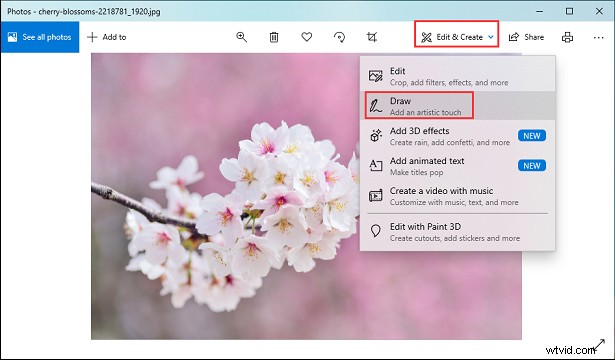Open the three-dots more options menu
The image size is (615, 360).
tap(599, 38)
